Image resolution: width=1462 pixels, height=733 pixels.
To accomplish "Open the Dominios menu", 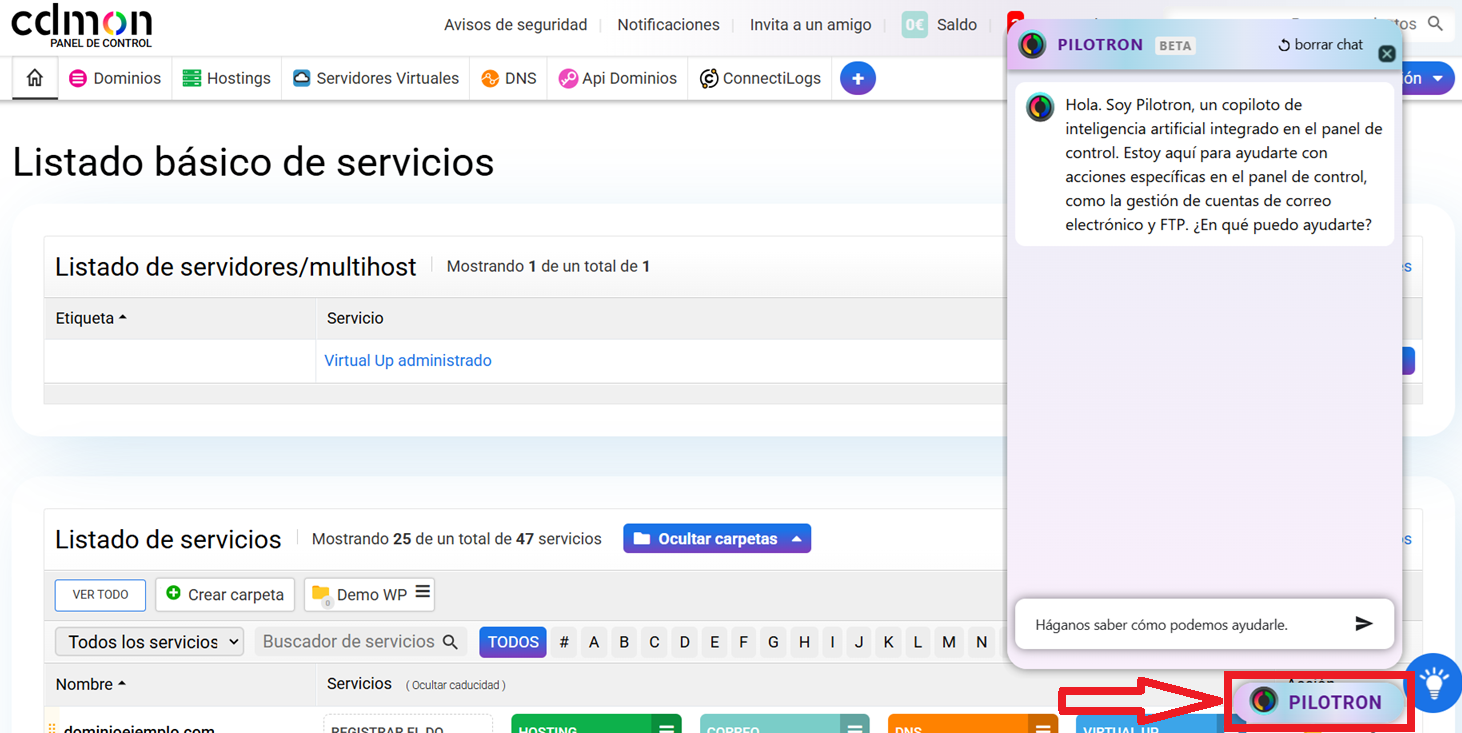I will (115, 78).
